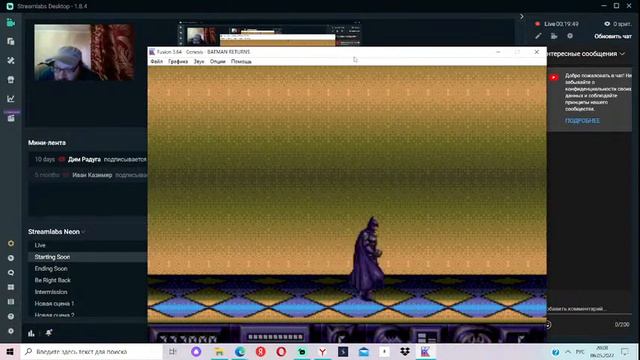Viewport: 640px width, 360px height.
Task: Click the webcam preview thumbnail
Action: [84, 52]
